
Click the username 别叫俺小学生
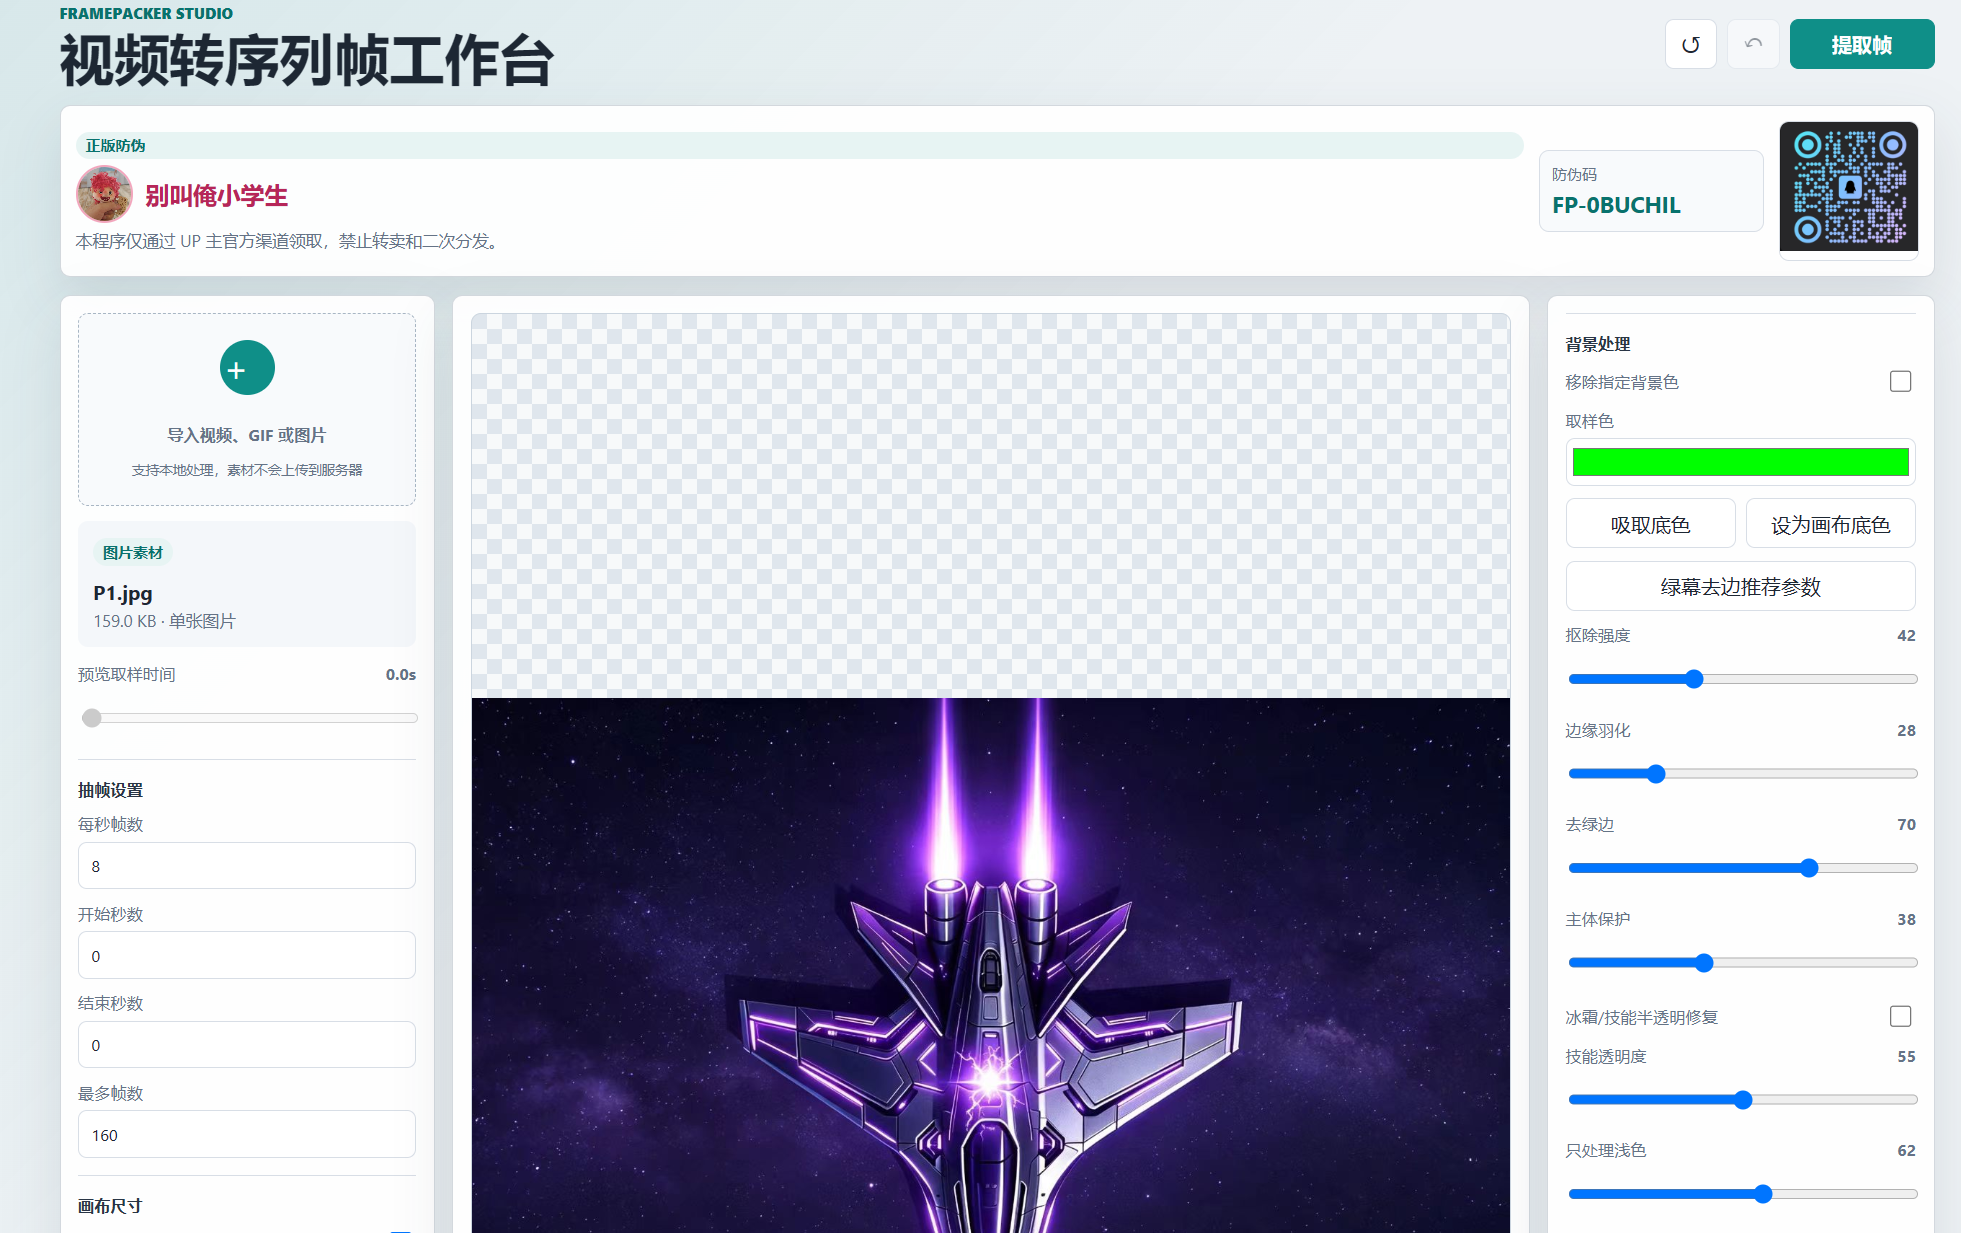click(216, 195)
